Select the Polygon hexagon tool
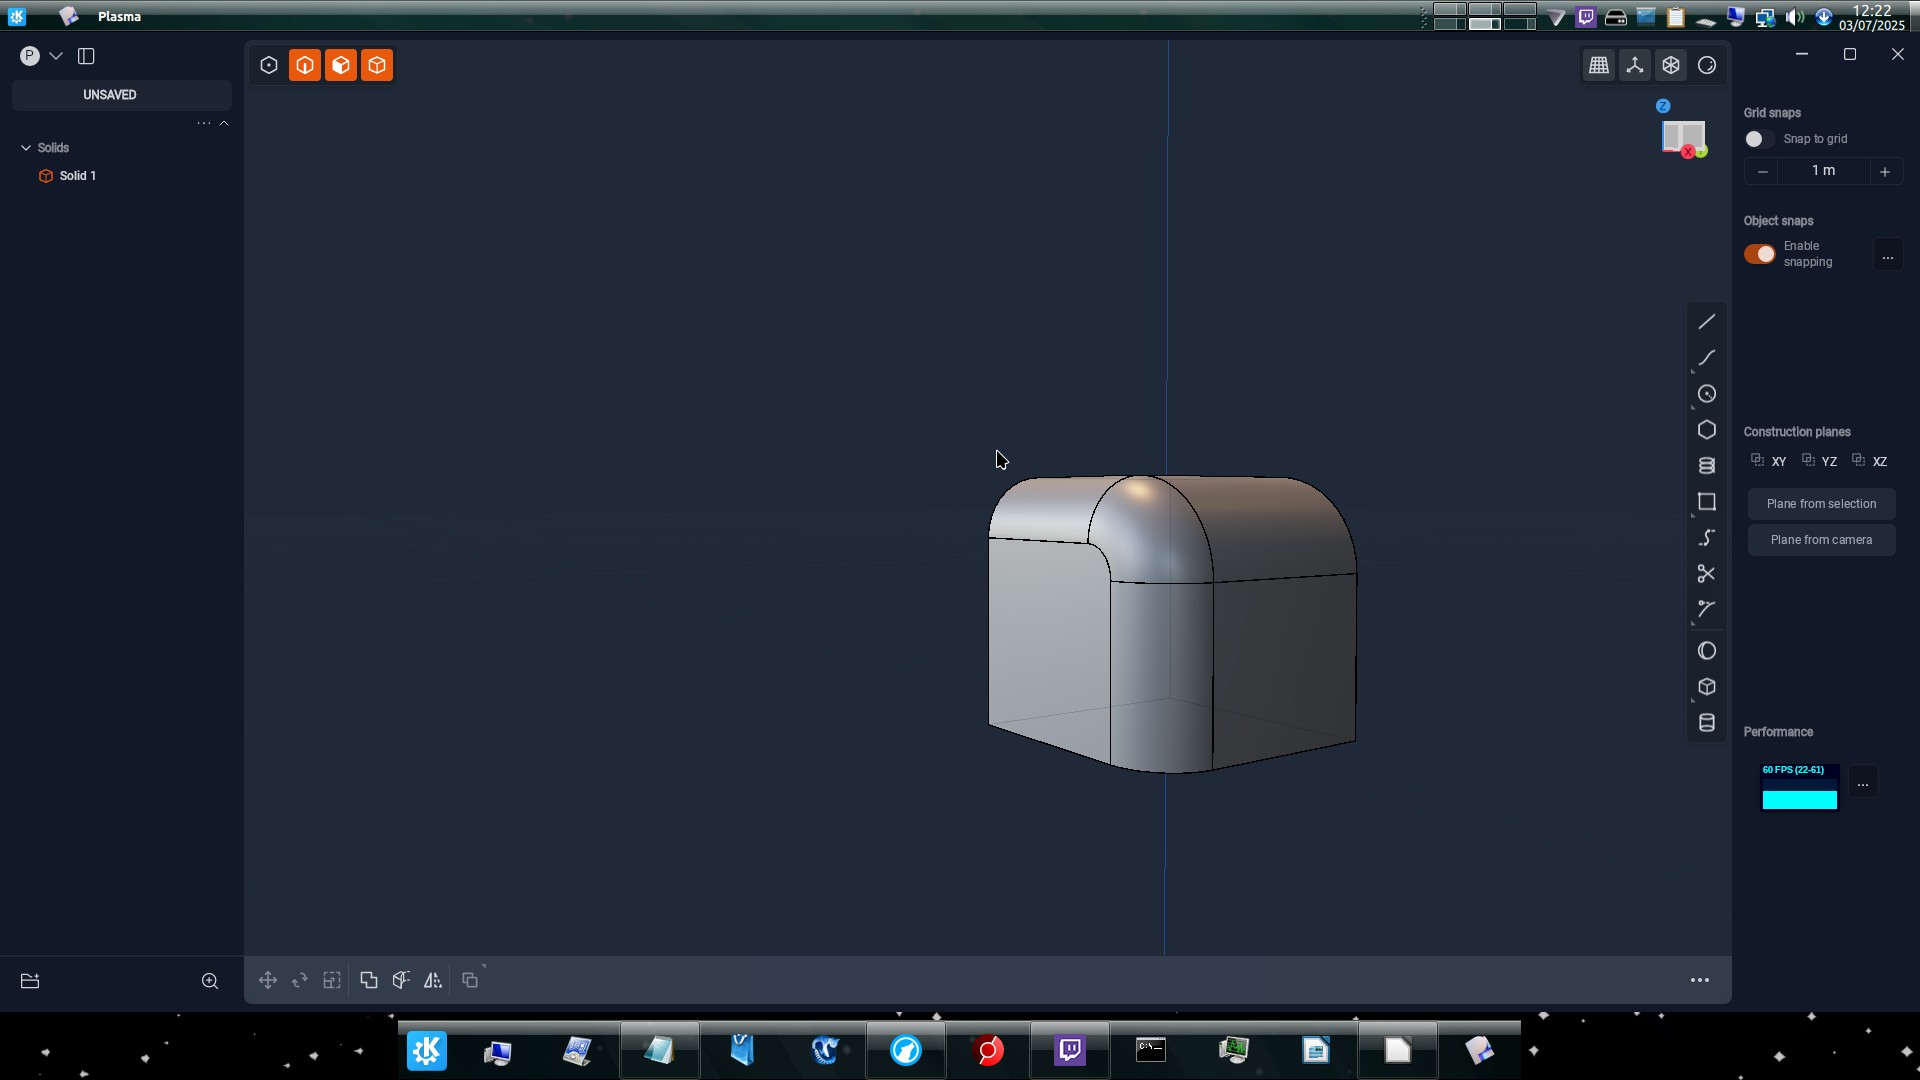Image resolution: width=1920 pixels, height=1080 pixels. point(1707,430)
